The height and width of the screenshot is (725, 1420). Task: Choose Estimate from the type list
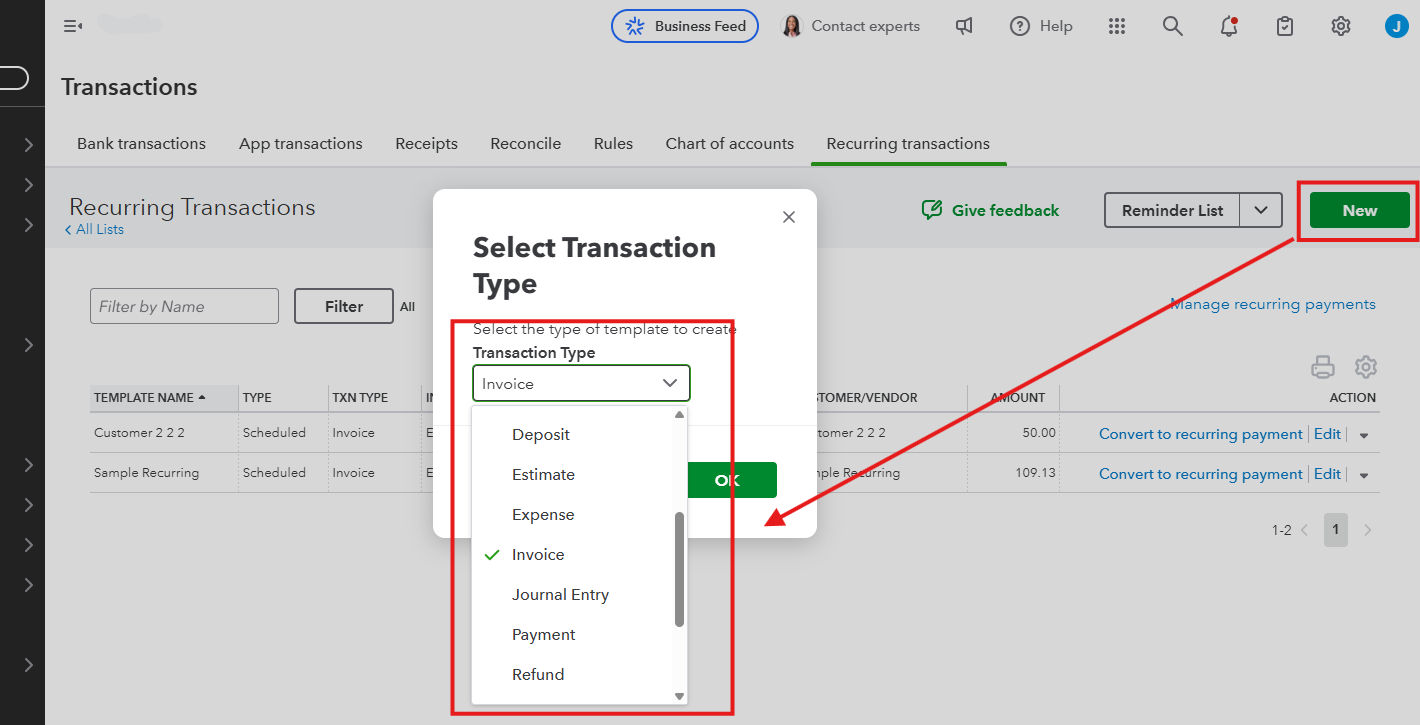coord(544,474)
